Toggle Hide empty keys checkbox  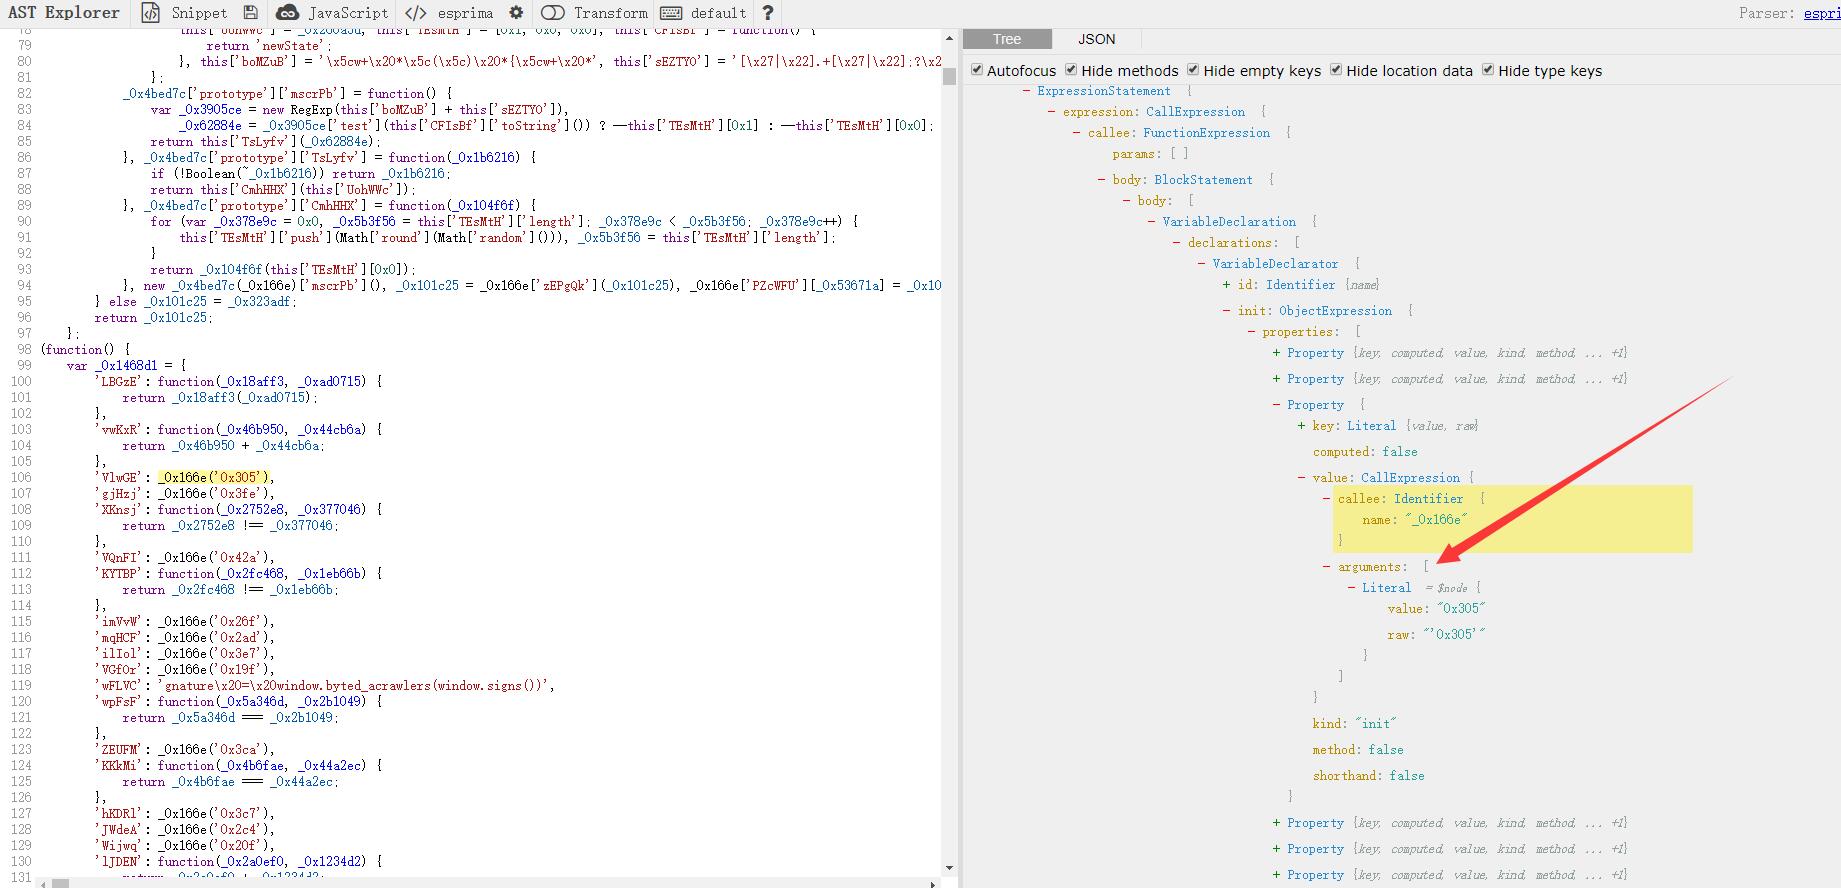point(1193,70)
